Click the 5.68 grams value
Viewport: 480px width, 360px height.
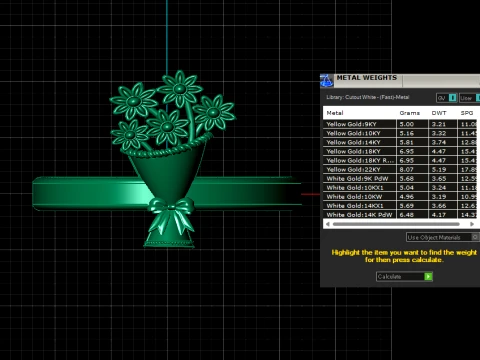(x=407, y=178)
